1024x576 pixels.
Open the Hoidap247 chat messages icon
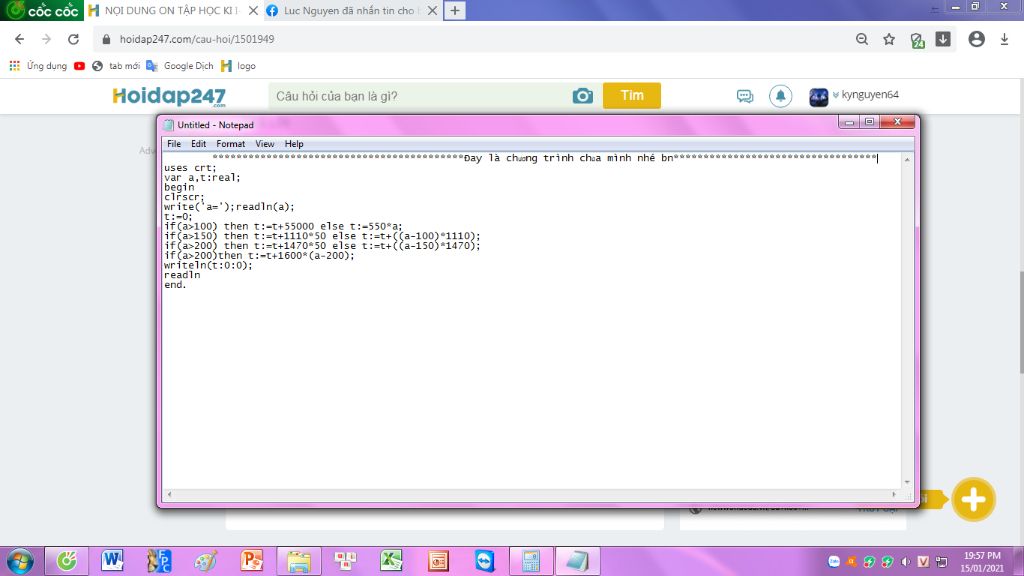click(744, 97)
